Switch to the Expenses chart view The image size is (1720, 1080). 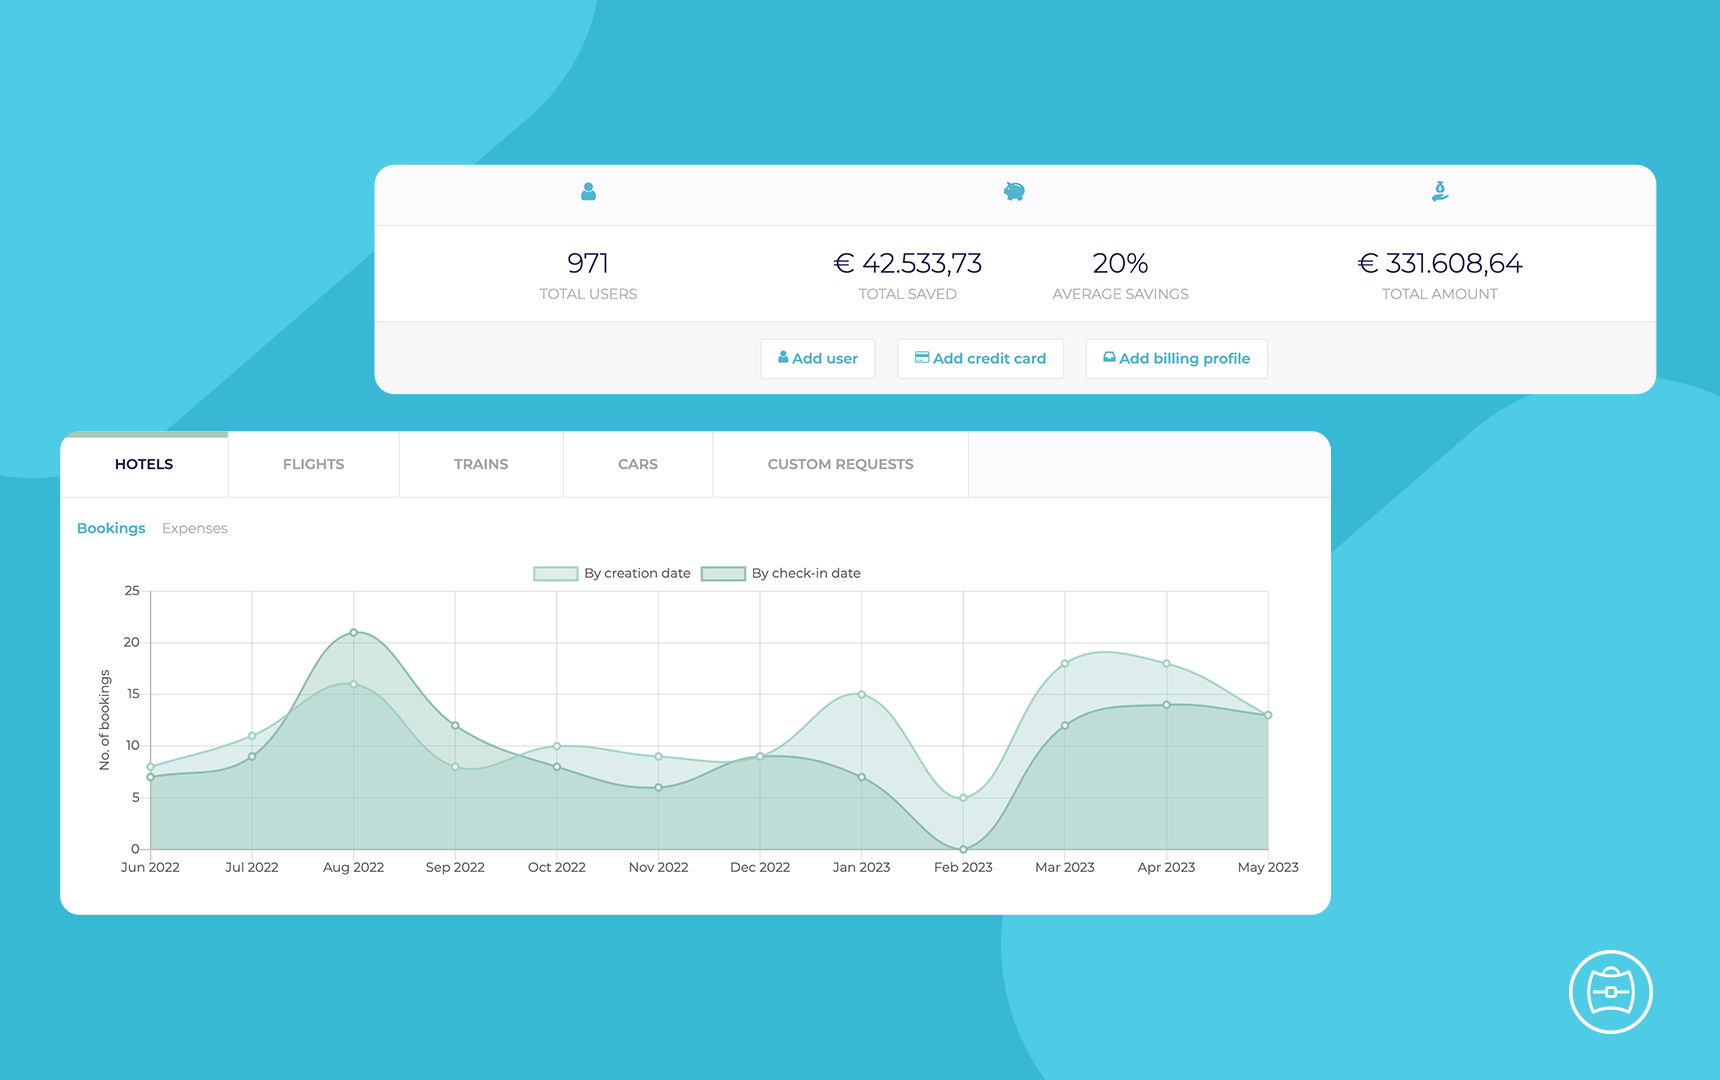pyautogui.click(x=195, y=528)
